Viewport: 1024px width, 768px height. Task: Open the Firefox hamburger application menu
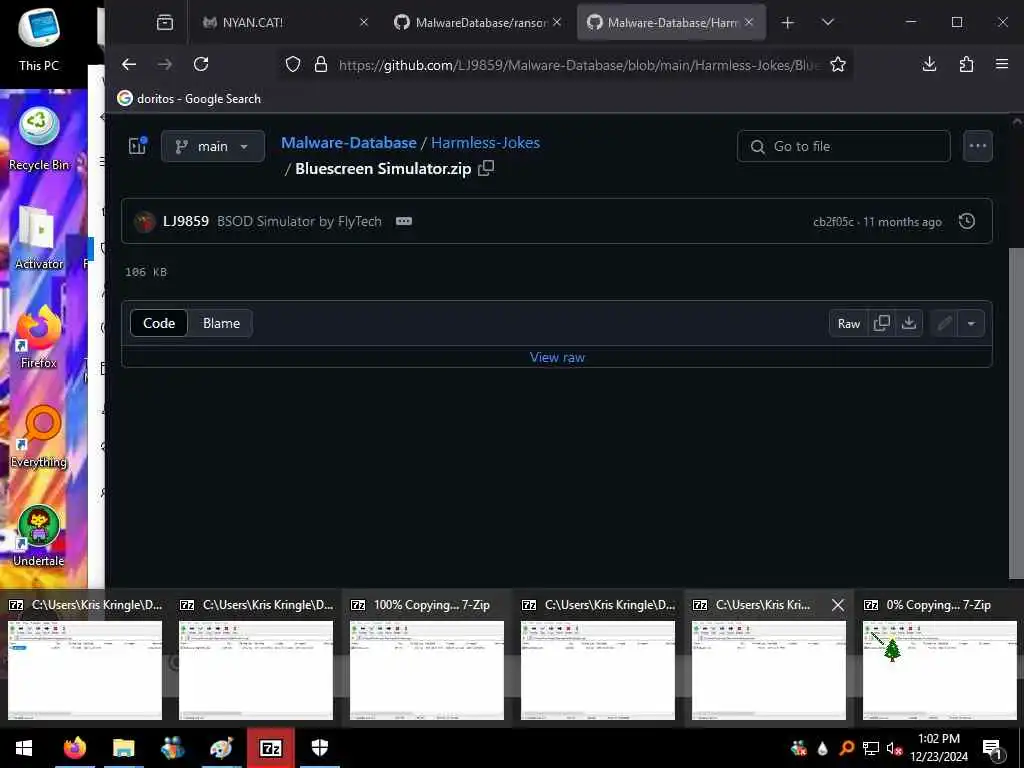pyautogui.click(x=1002, y=64)
